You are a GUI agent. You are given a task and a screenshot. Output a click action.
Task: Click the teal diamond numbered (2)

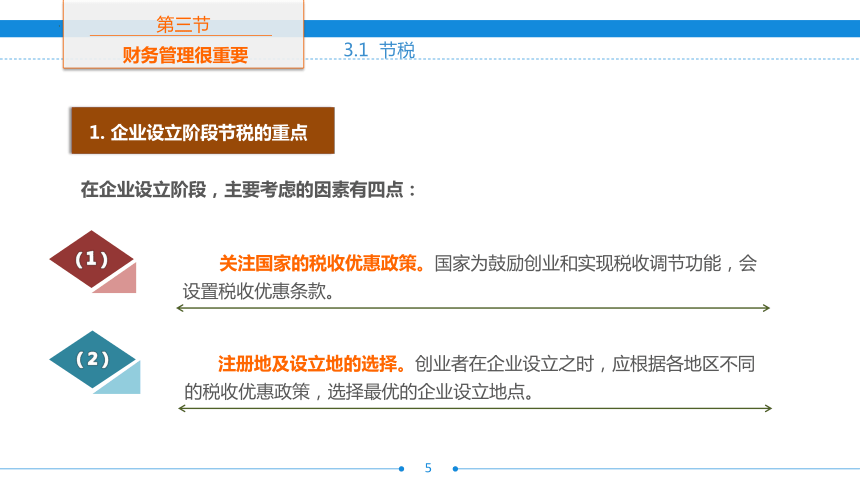[92, 359]
